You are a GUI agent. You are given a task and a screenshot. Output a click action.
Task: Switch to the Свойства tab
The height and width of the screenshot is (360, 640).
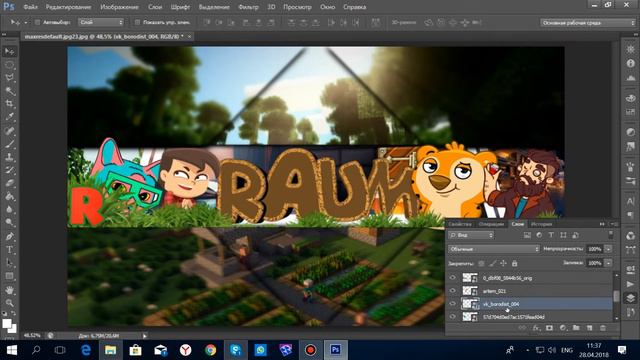tap(460, 224)
